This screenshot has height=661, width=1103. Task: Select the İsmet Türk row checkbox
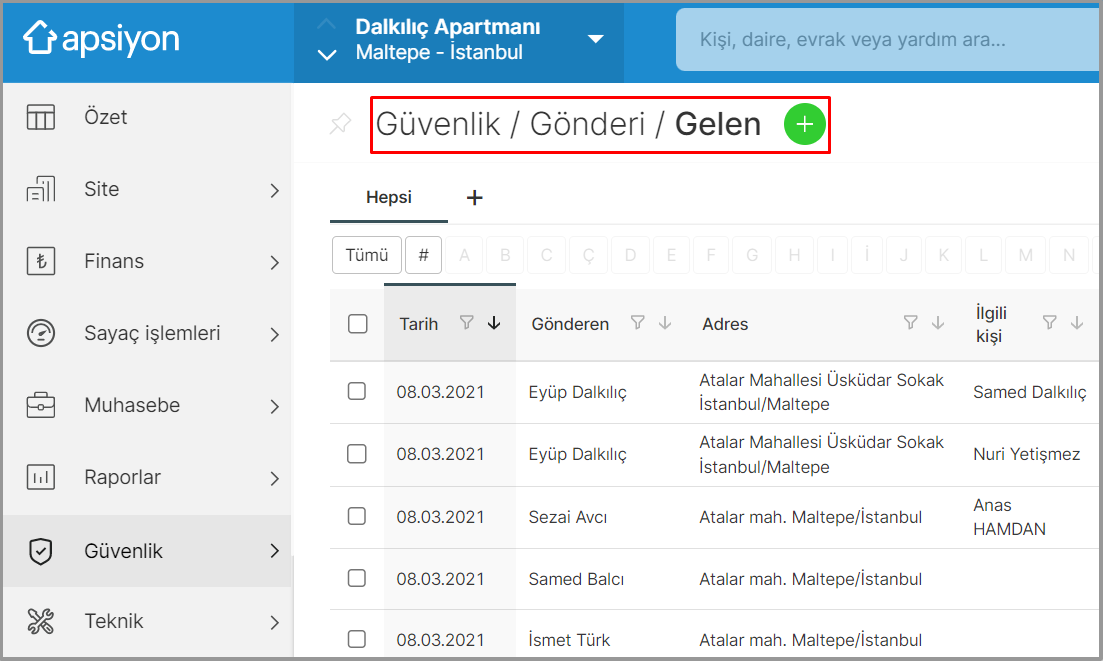tap(357, 639)
